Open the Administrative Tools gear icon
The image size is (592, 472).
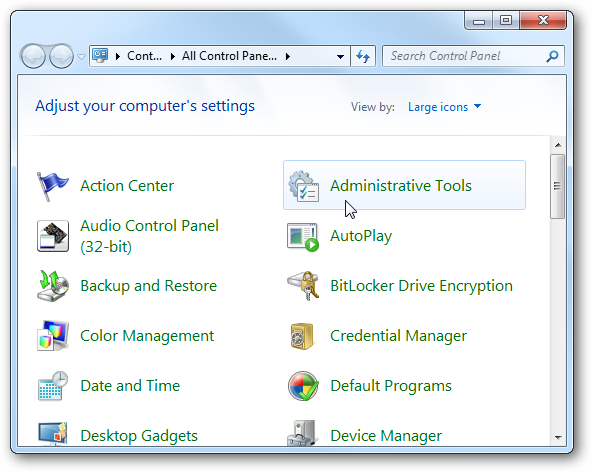304,186
